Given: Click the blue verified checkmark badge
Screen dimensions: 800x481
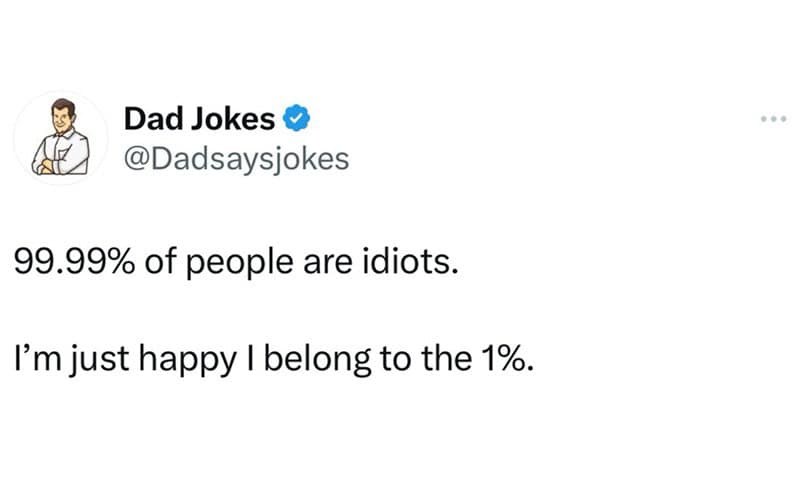Looking at the screenshot, I should click(x=295, y=120).
